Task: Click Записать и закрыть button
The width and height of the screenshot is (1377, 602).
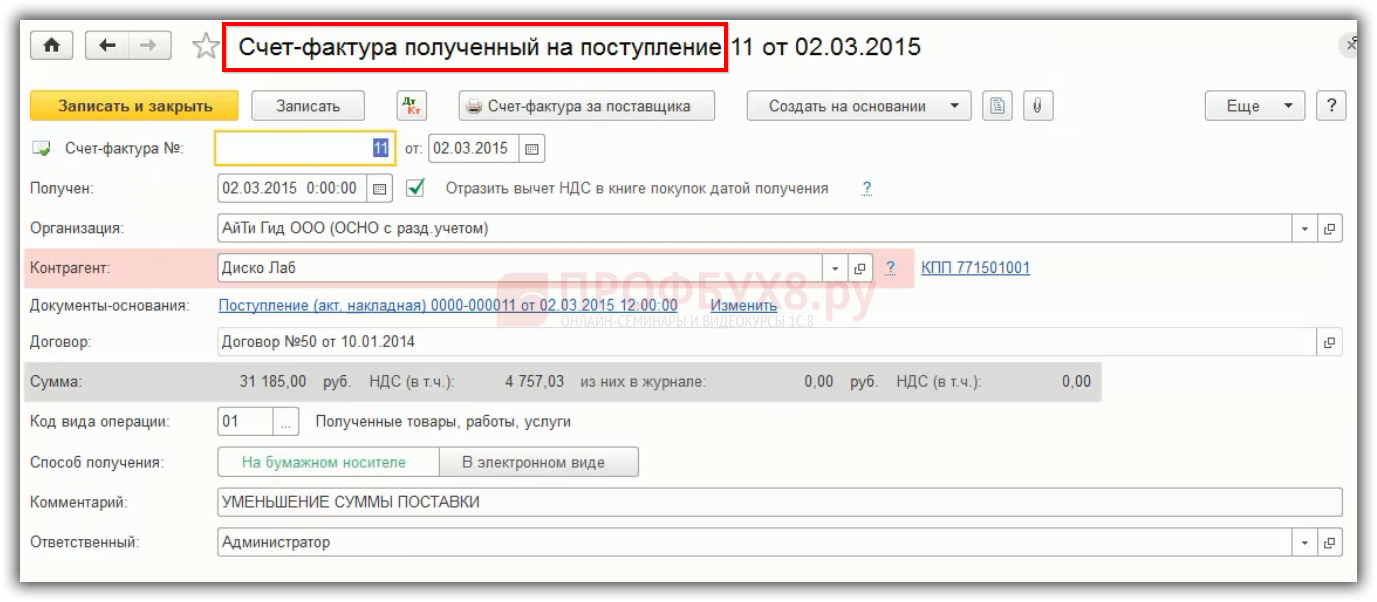Action: coord(134,106)
